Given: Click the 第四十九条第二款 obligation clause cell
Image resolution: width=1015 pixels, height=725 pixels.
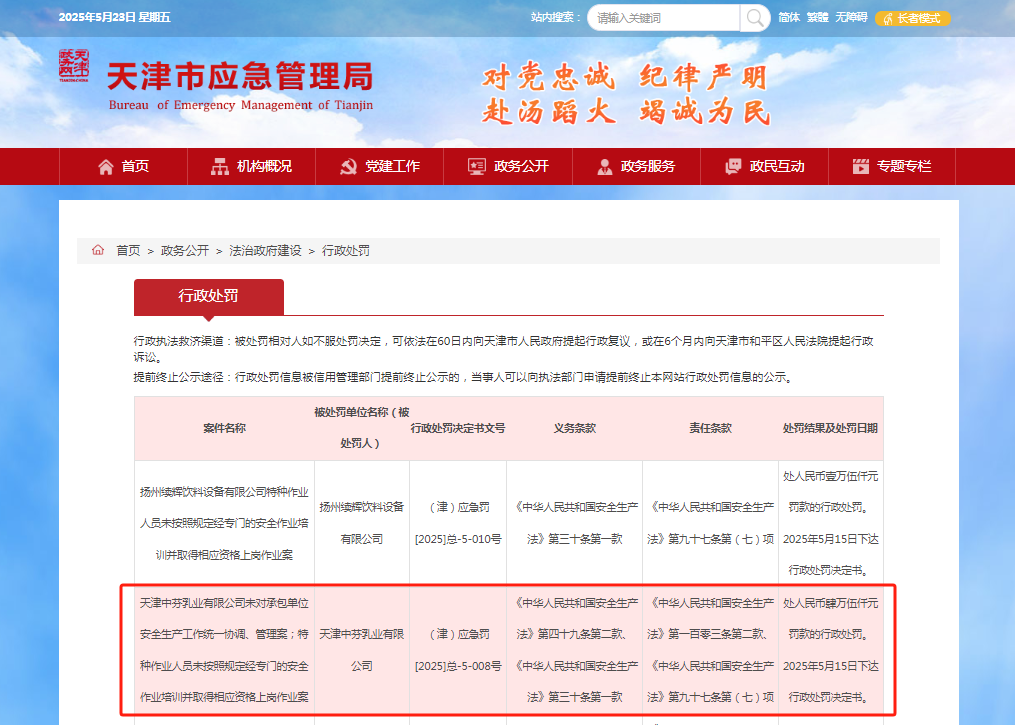Looking at the screenshot, I should click(x=574, y=650).
